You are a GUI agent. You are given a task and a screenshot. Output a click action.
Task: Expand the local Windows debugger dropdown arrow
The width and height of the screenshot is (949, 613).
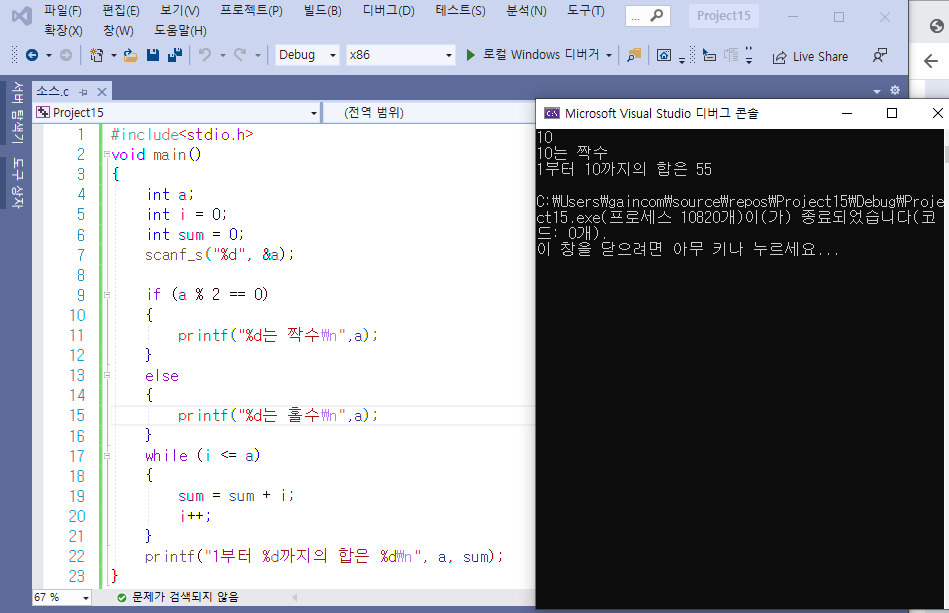(609, 56)
